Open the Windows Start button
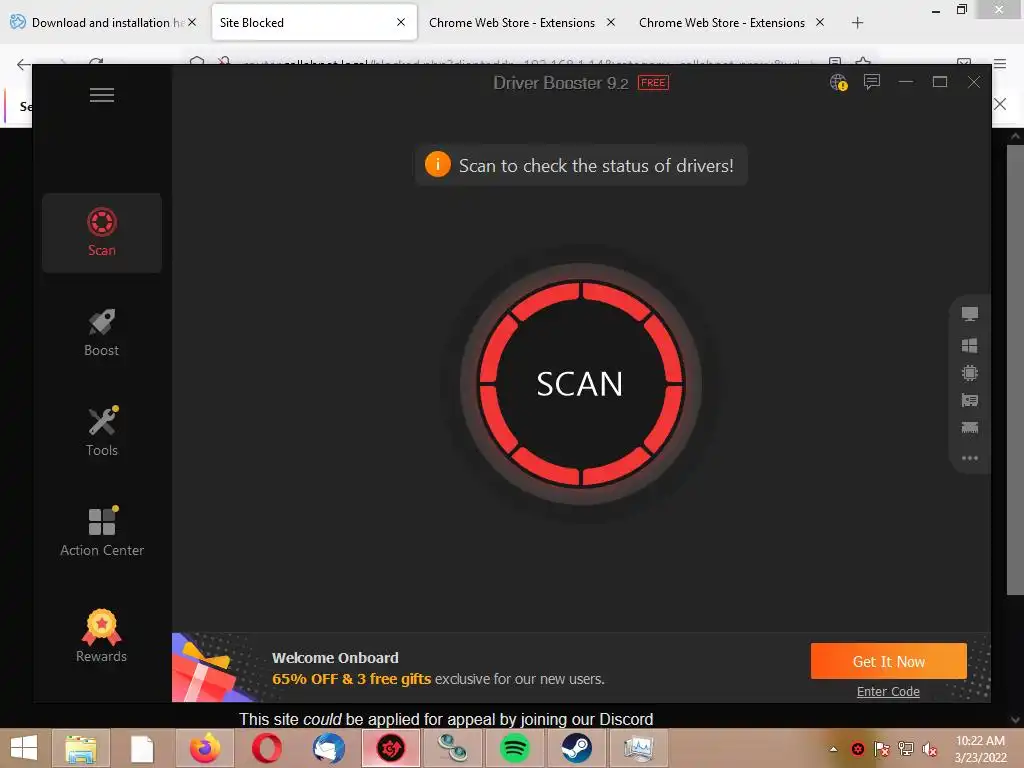This screenshot has width=1024, height=768. click(x=24, y=748)
